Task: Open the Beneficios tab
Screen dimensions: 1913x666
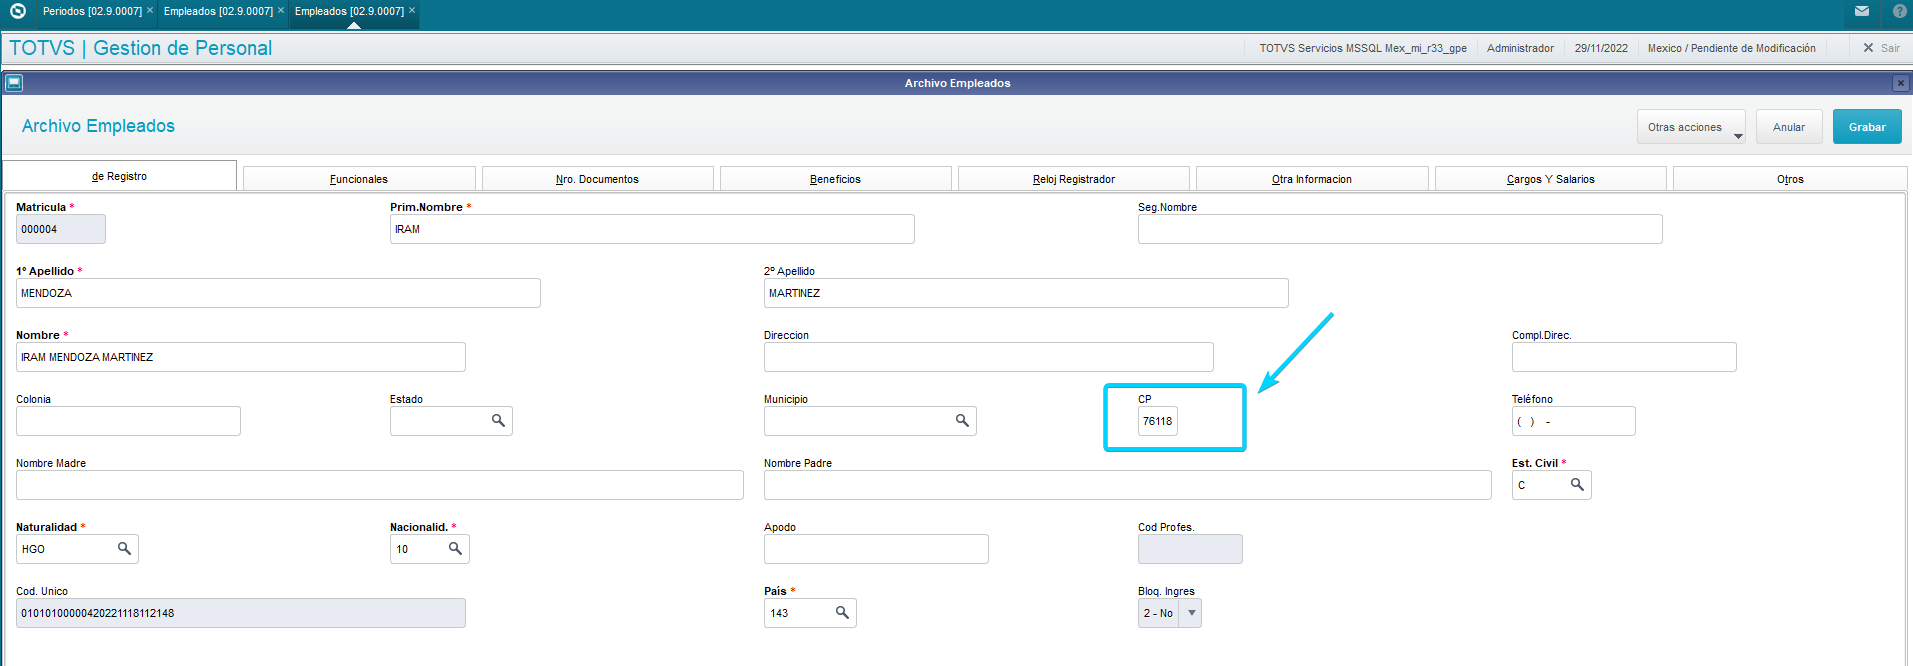Action: [835, 179]
